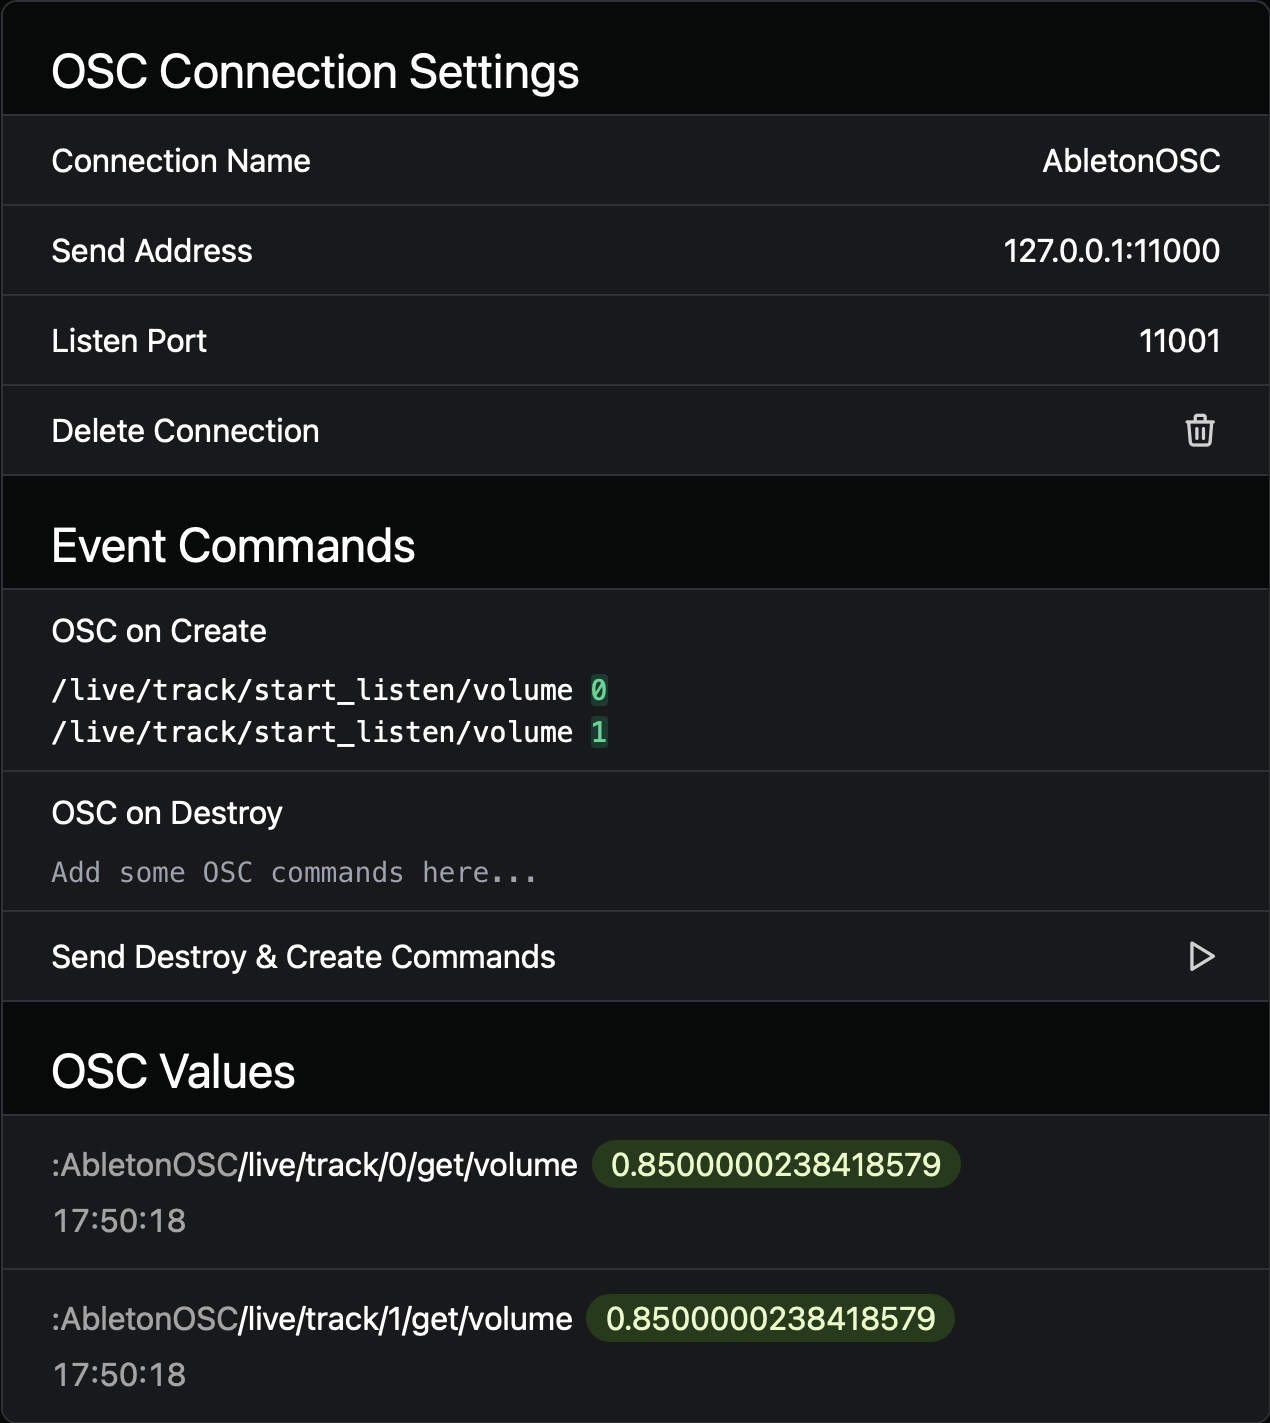1270x1423 pixels.
Task: Click the Send Address label
Action: 152,251
